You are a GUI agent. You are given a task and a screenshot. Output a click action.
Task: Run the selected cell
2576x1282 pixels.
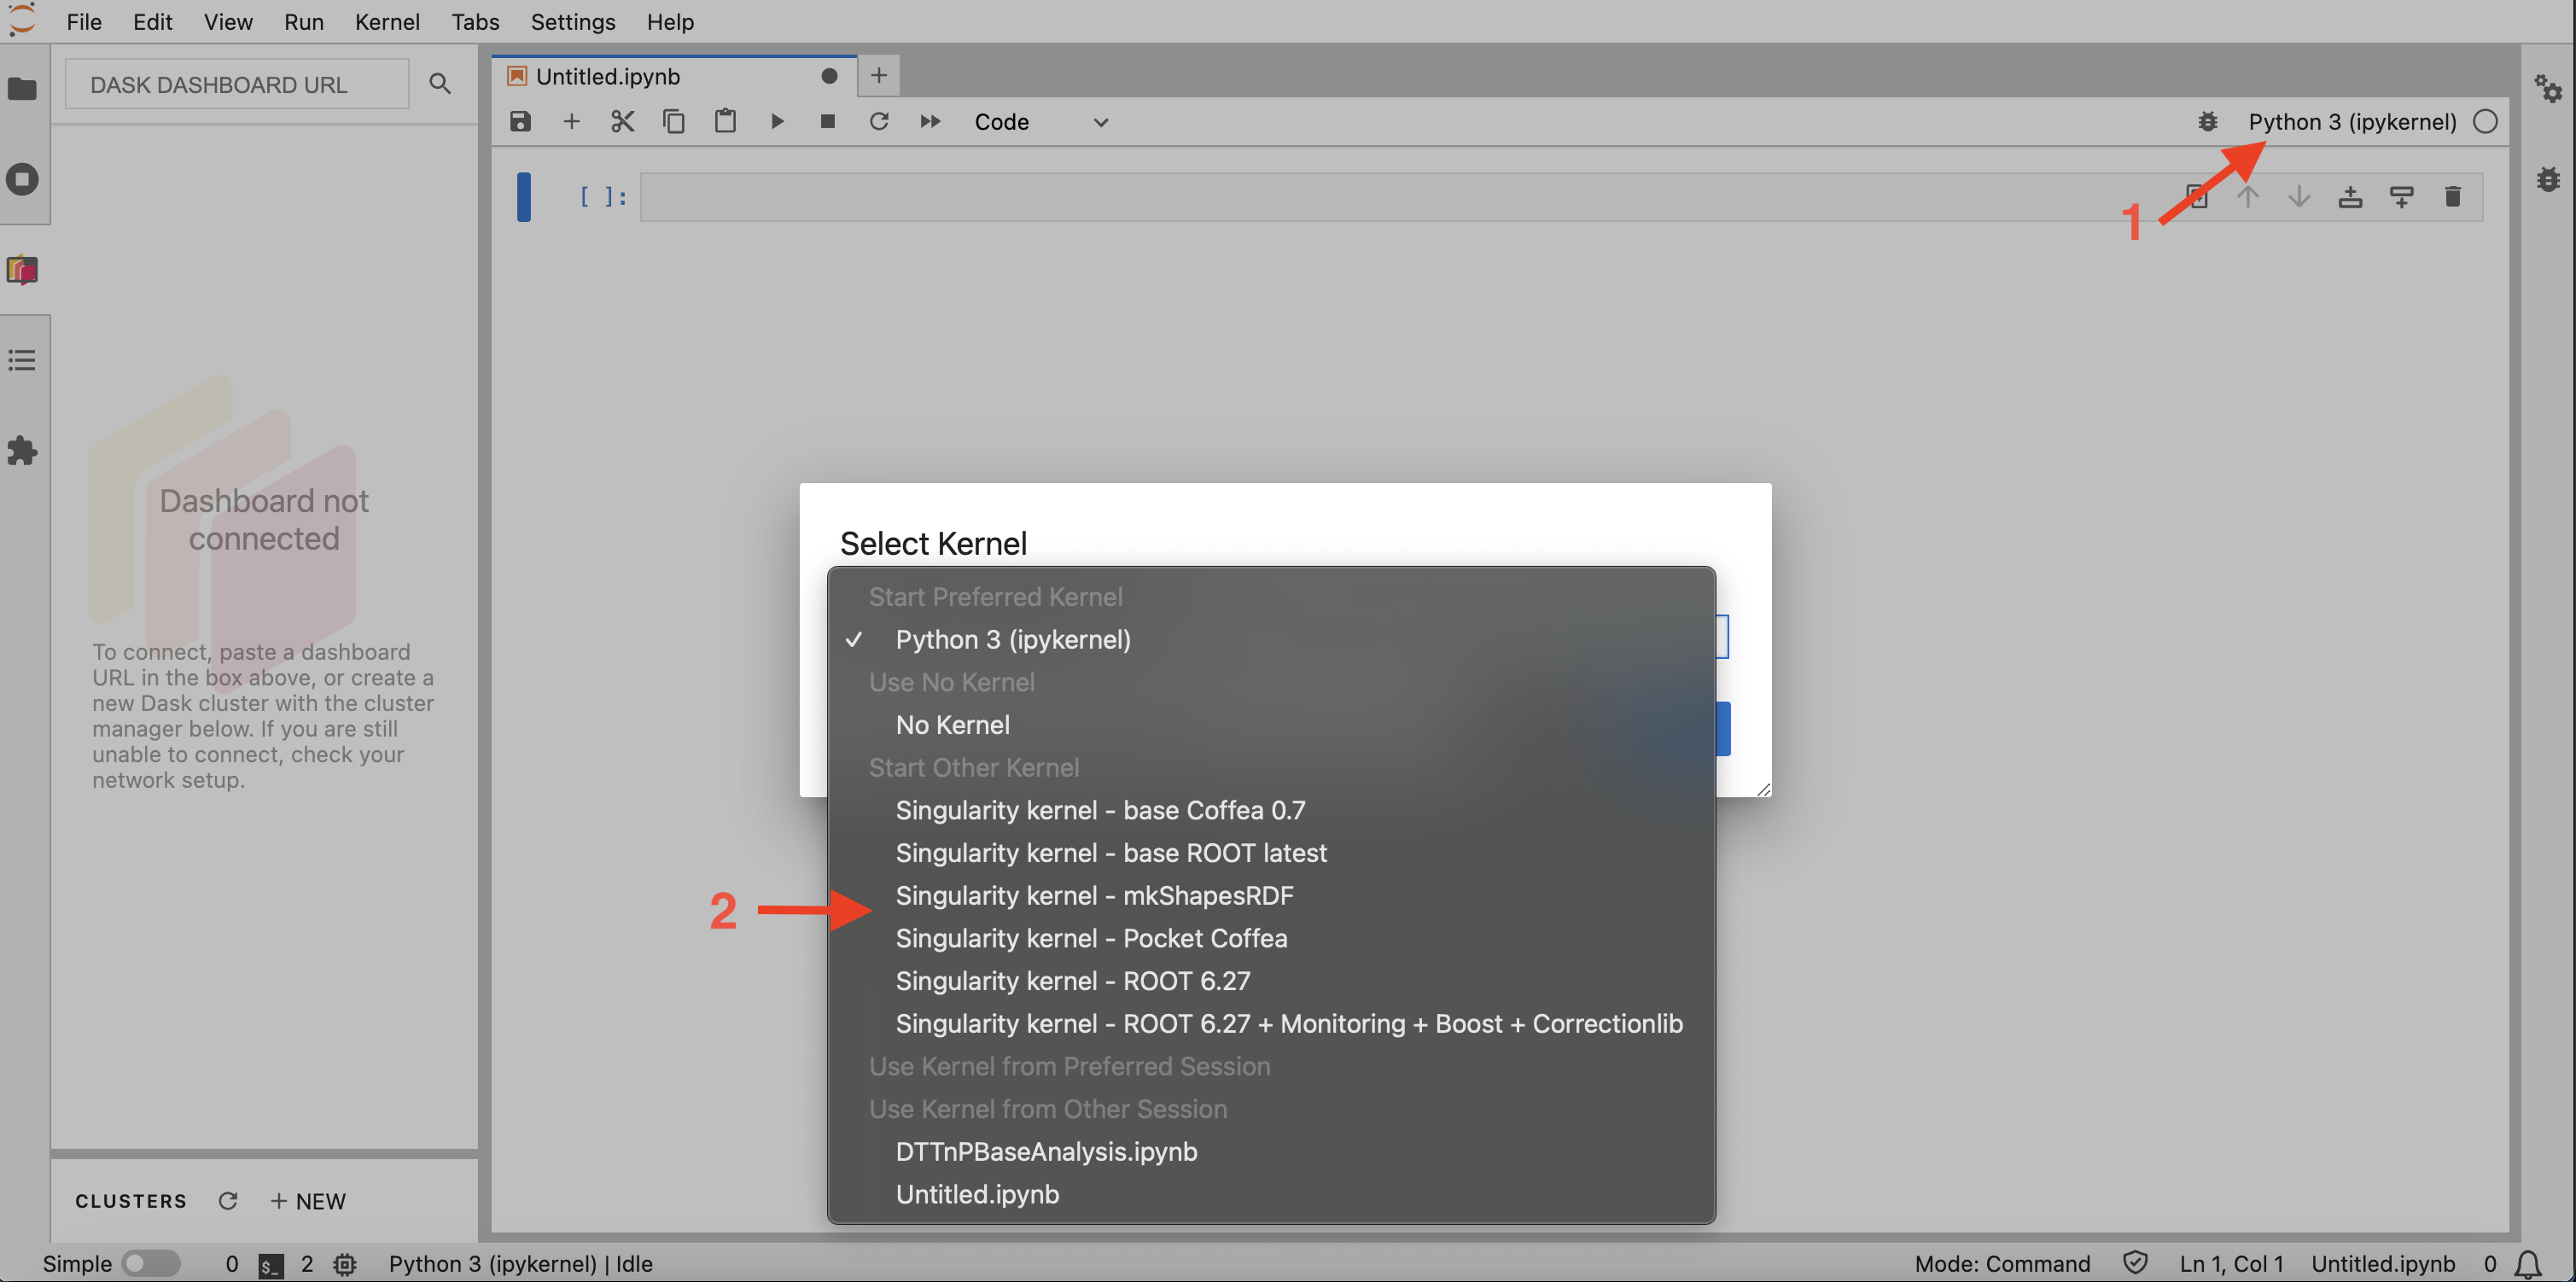[x=777, y=122]
